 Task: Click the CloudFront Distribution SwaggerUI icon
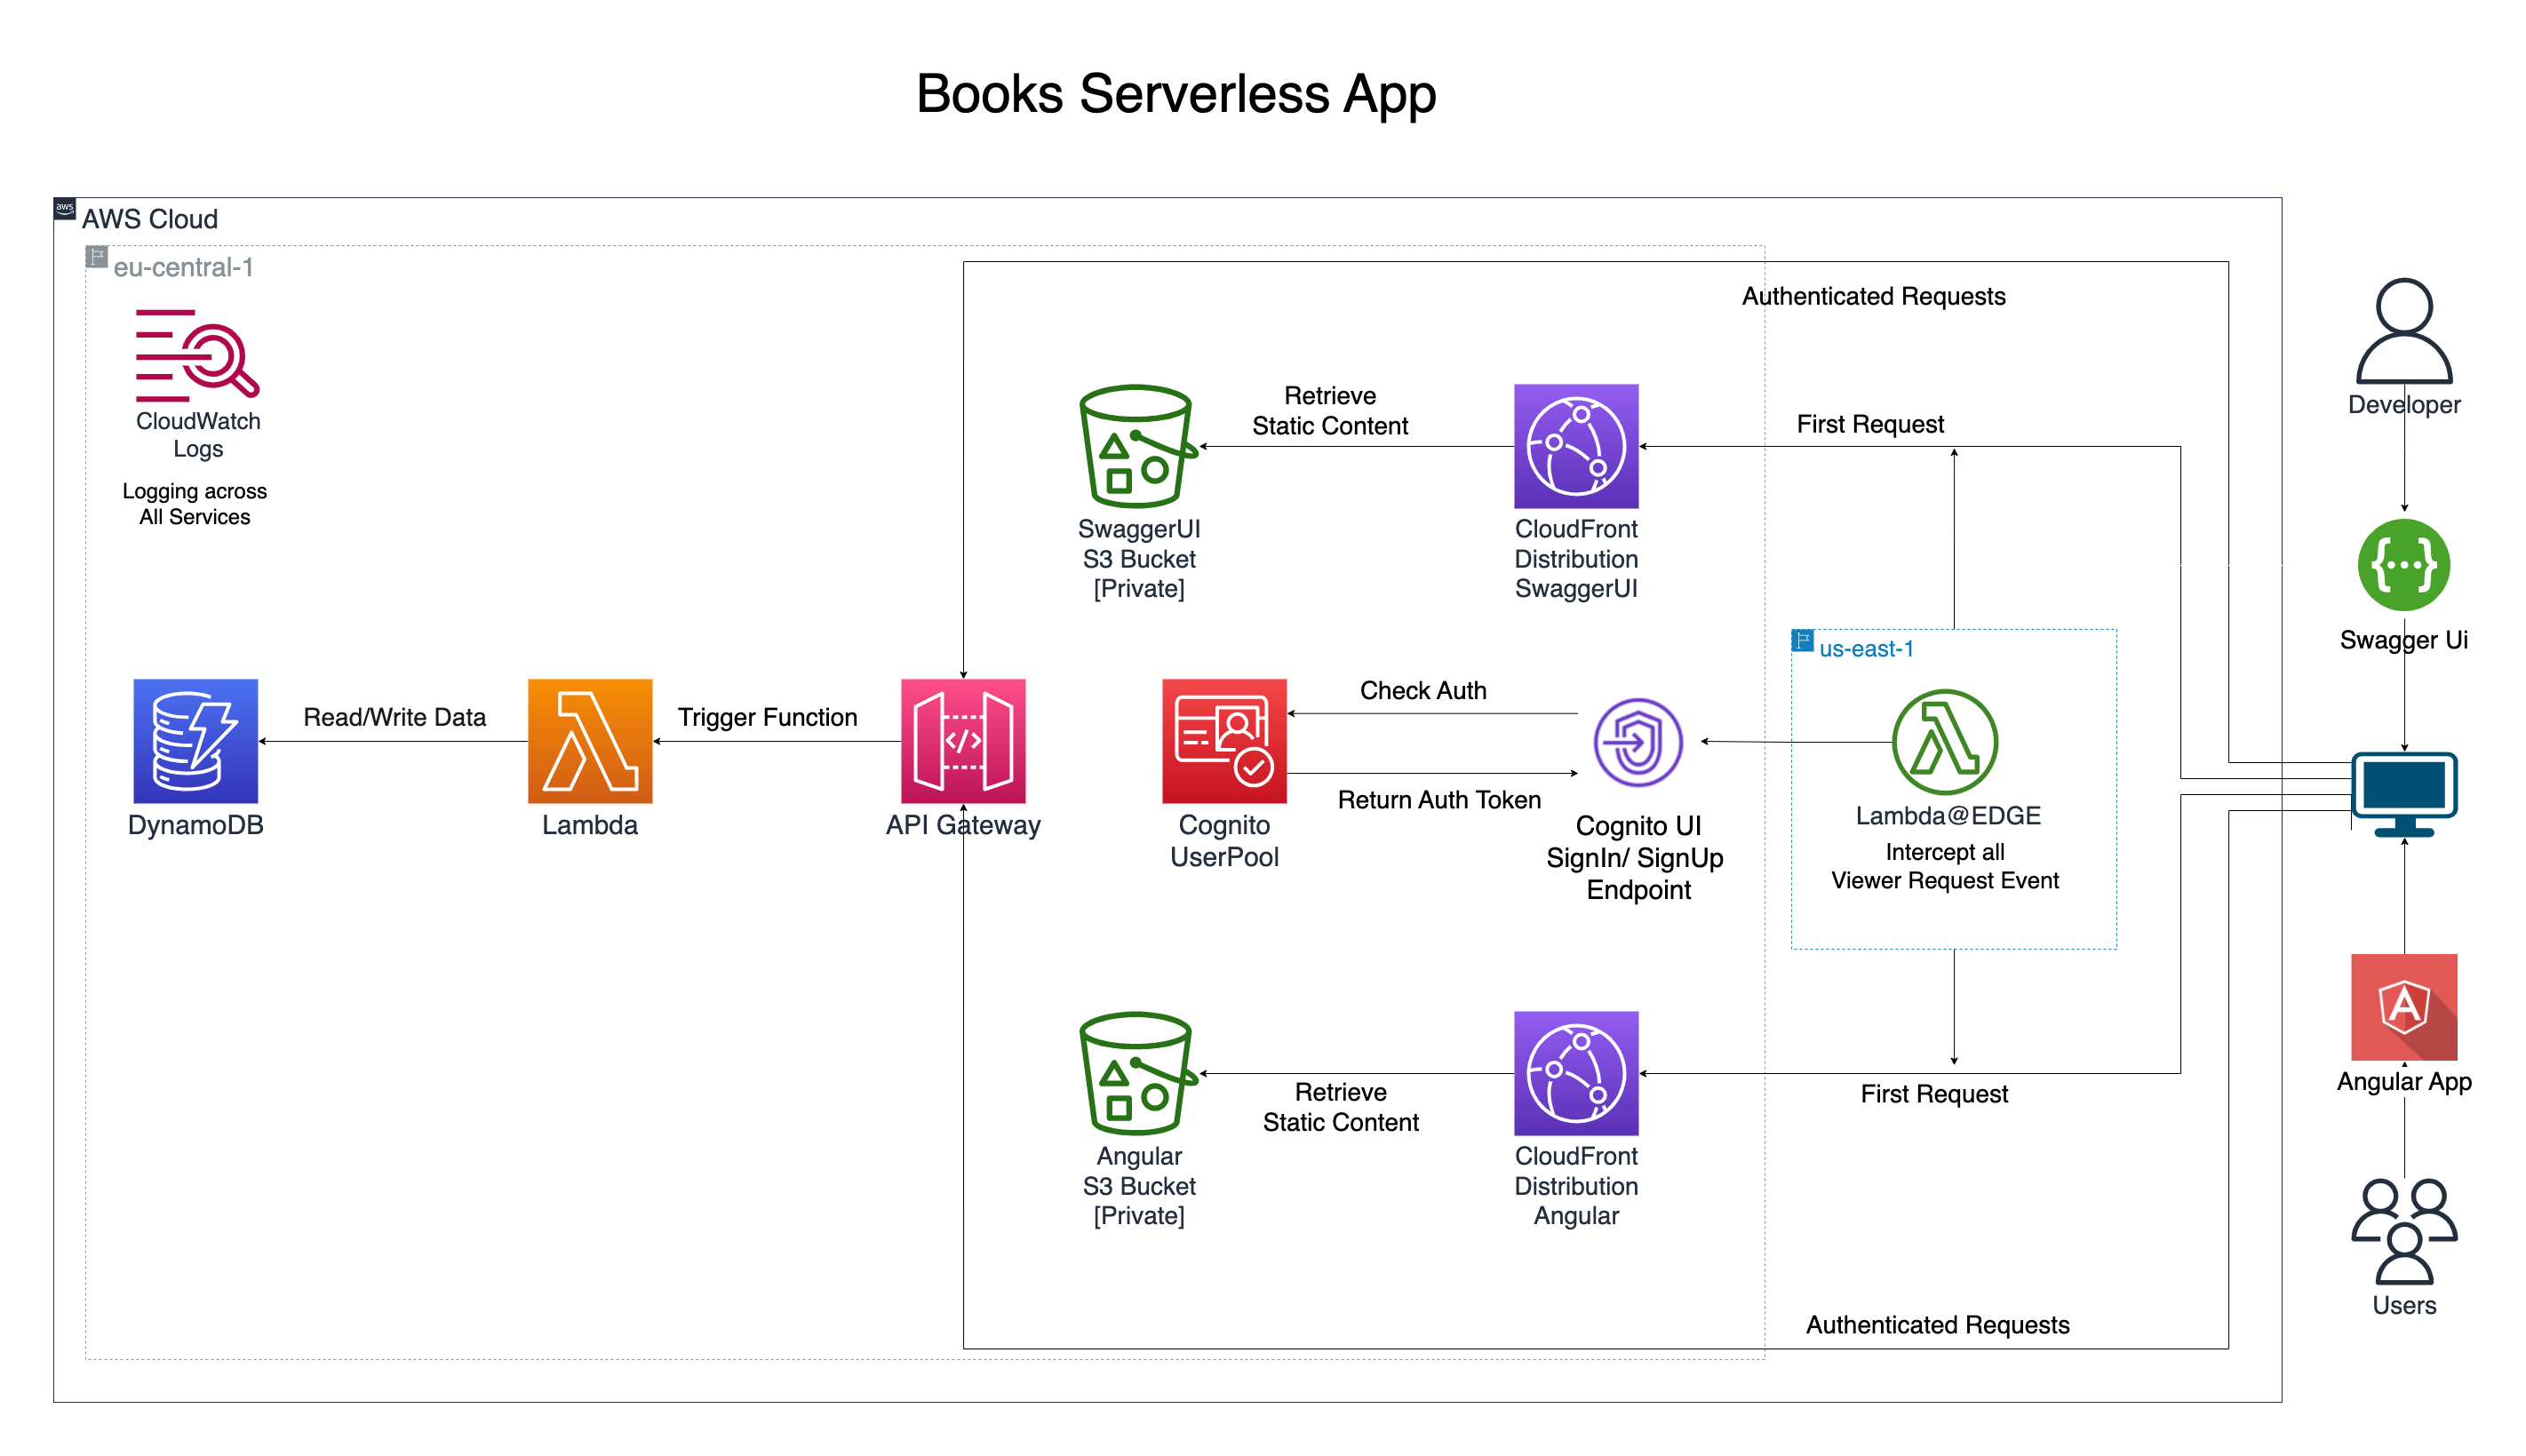(x=1575, y=446)
